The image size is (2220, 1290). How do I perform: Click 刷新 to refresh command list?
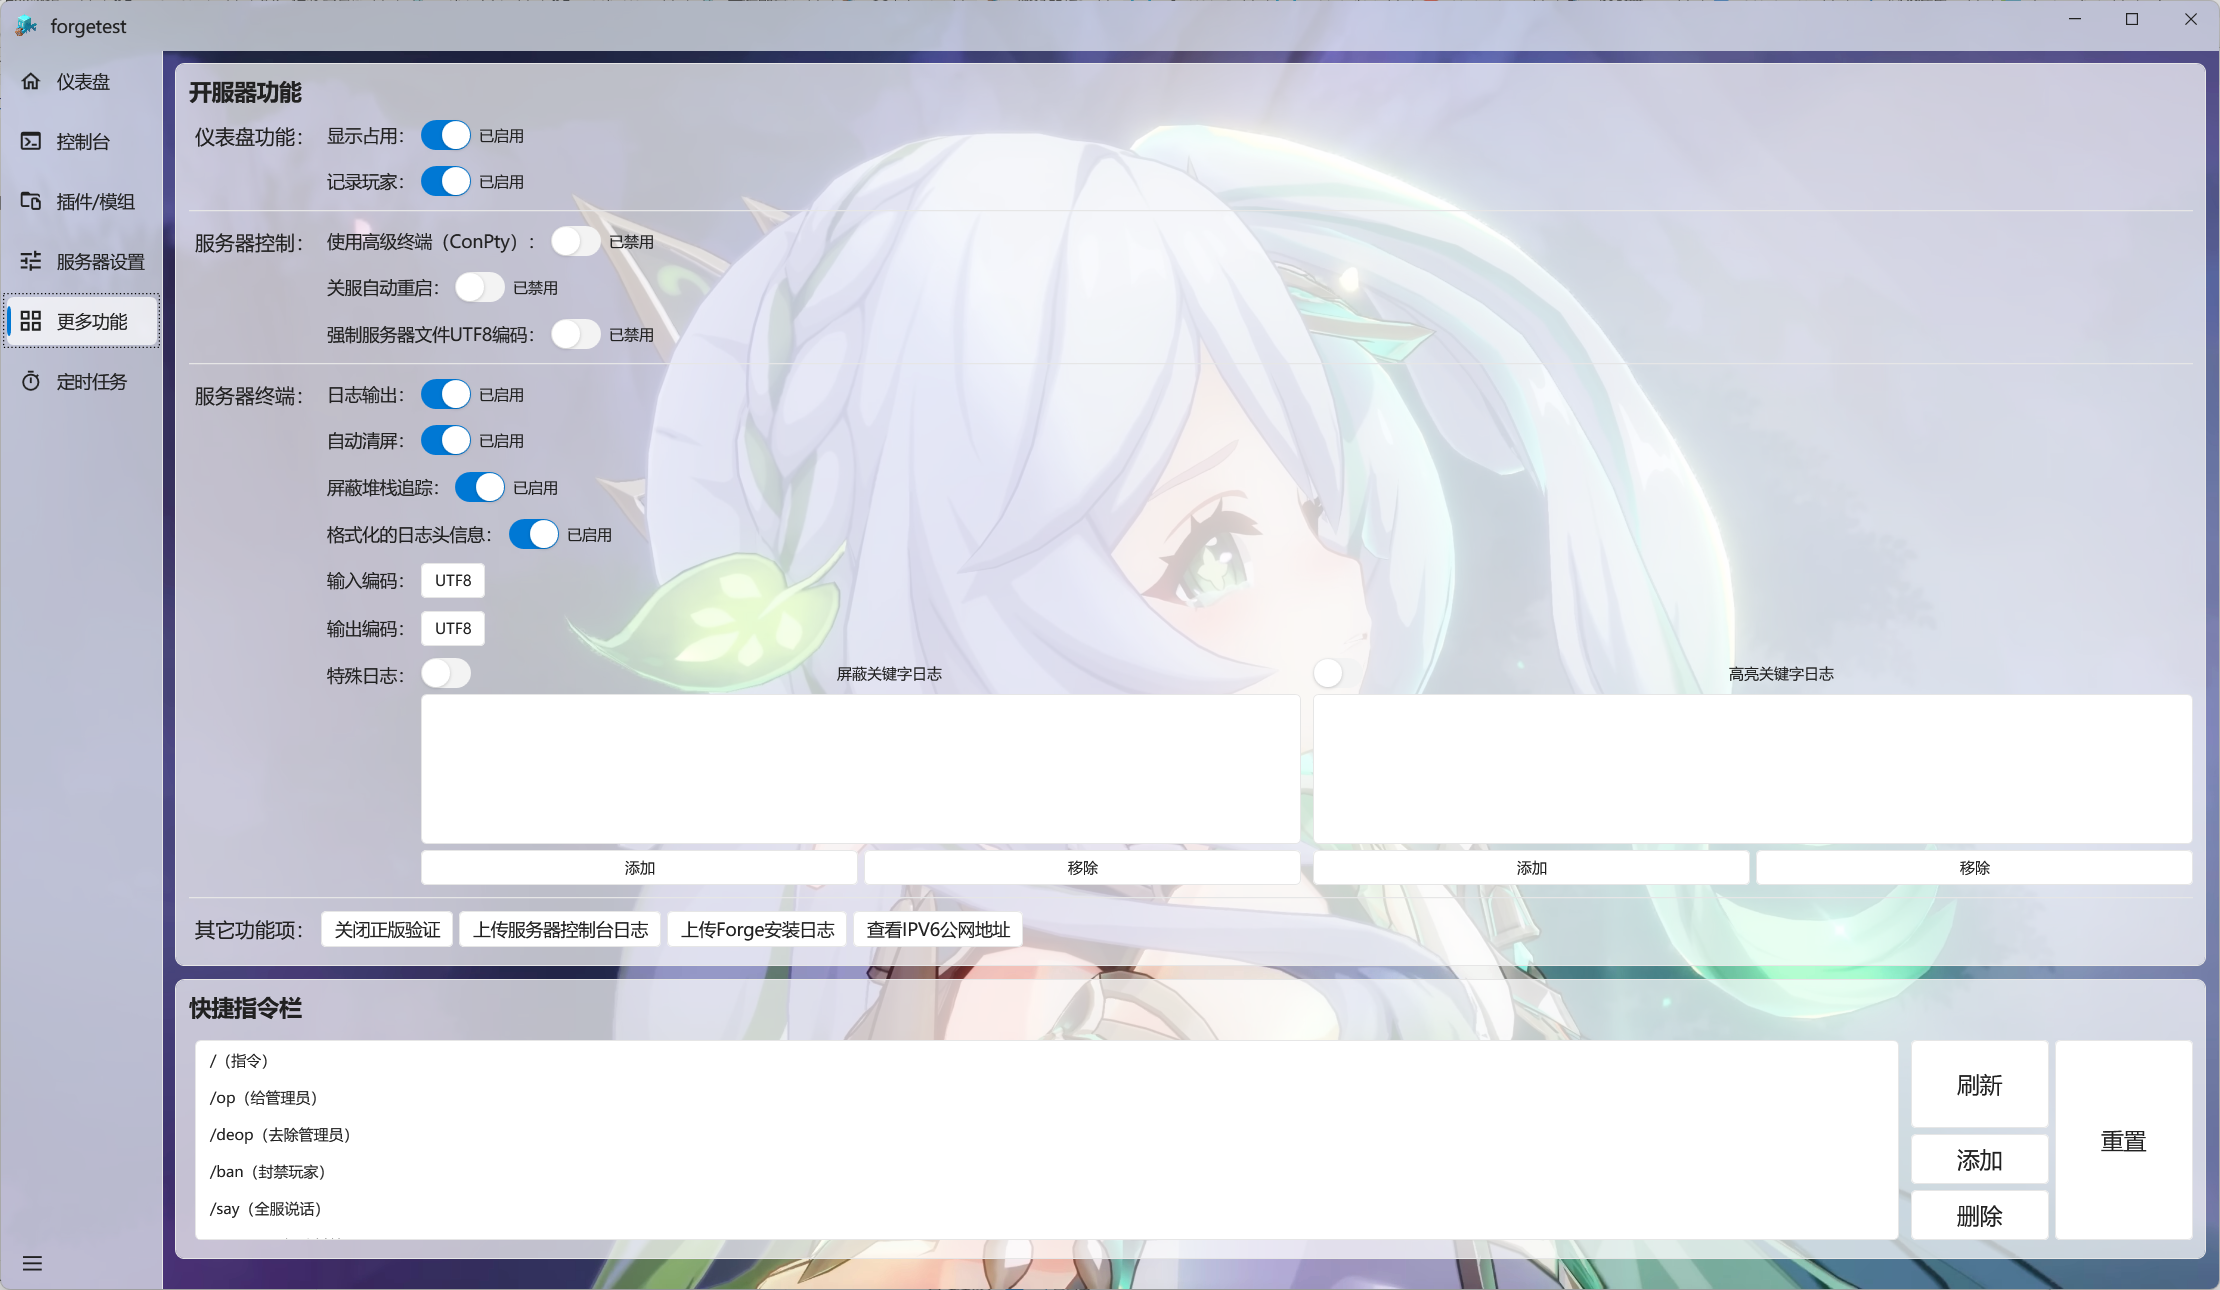coord(1979,1085)
